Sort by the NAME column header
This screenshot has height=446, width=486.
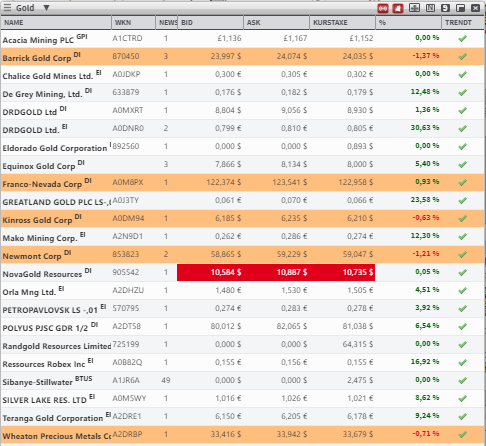point(56,23)
